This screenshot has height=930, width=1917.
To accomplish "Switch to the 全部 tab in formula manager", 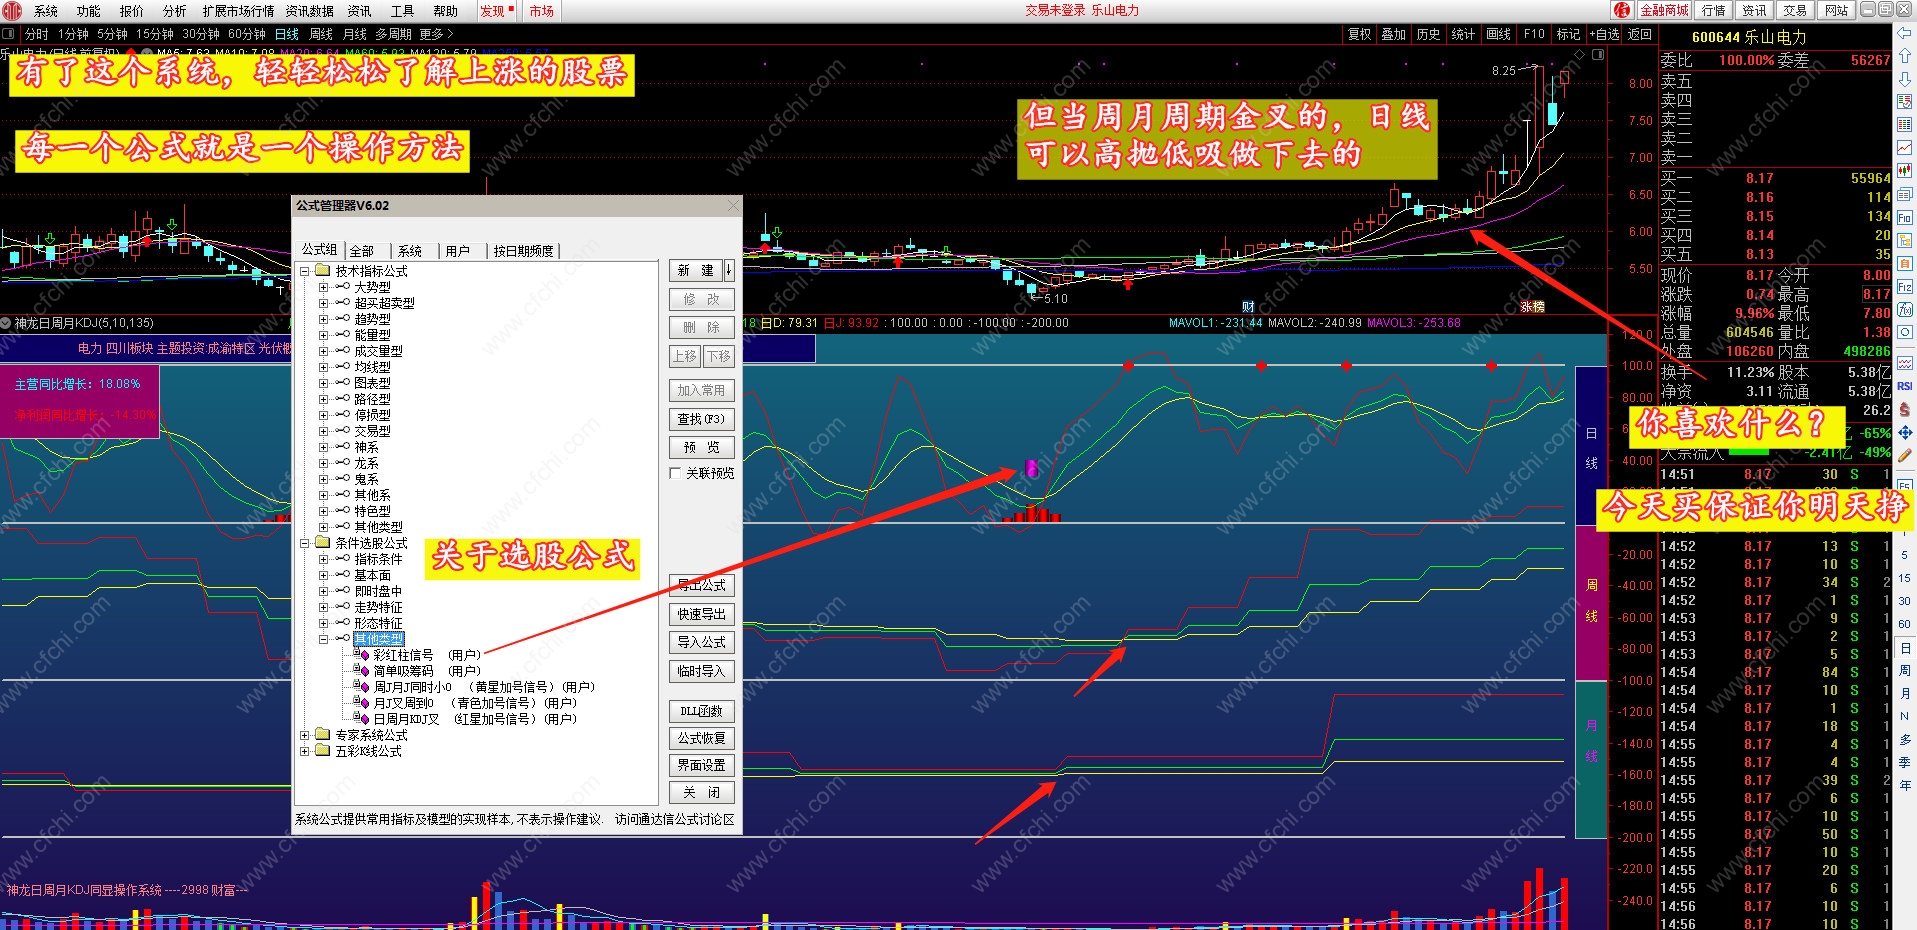I will [x=362, y=251].
